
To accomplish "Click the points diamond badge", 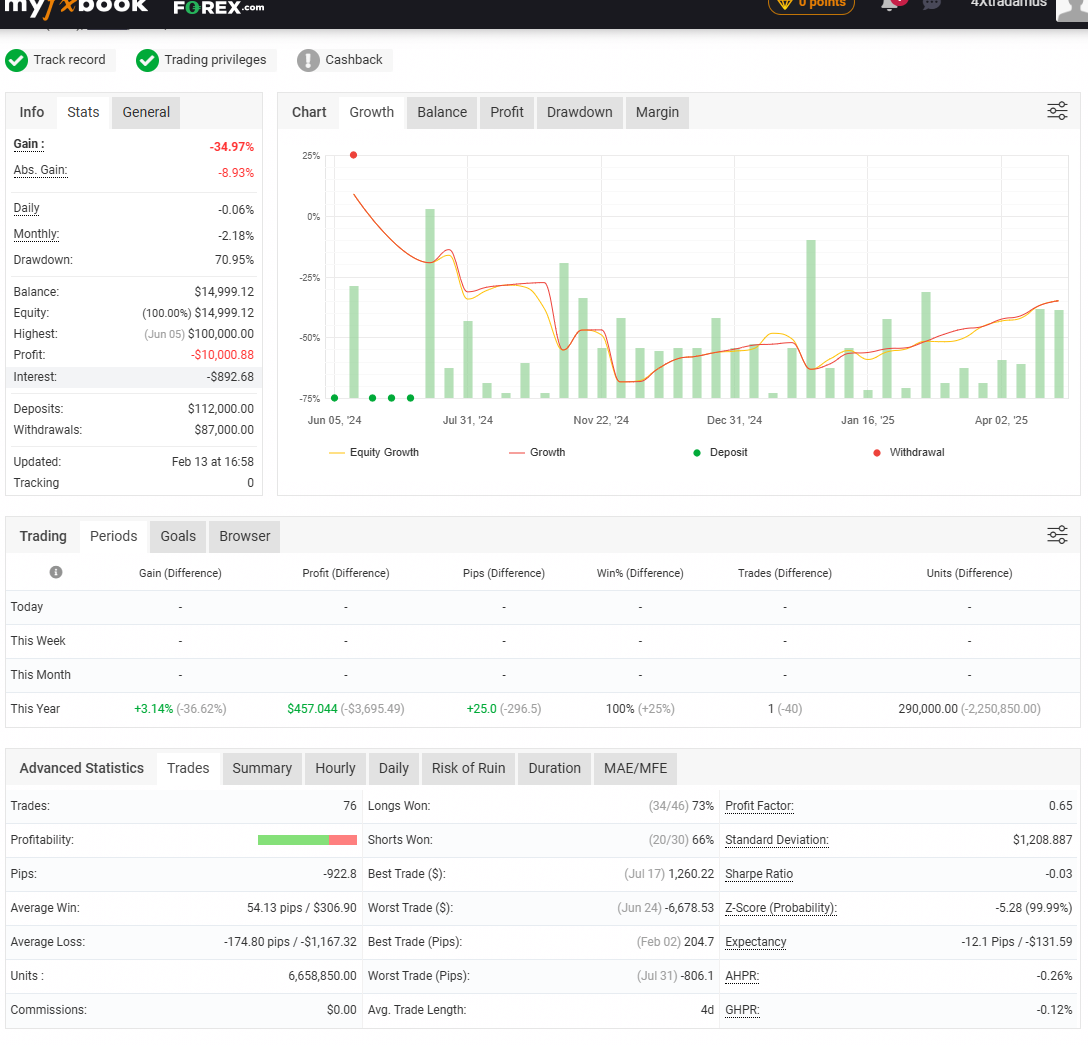I will click(x=811, y=4).
